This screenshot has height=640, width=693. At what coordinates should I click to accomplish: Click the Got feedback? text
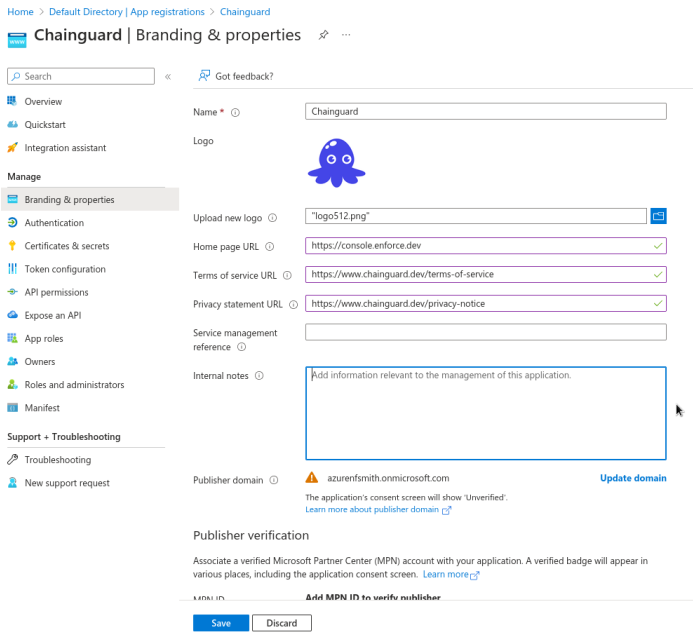(x=244, y=76)
